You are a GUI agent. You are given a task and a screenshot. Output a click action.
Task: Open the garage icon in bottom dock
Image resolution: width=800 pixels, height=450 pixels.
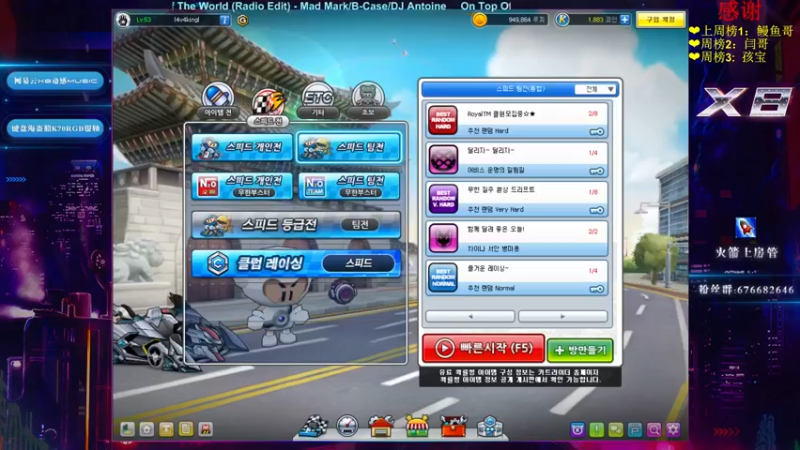point(381,426)
